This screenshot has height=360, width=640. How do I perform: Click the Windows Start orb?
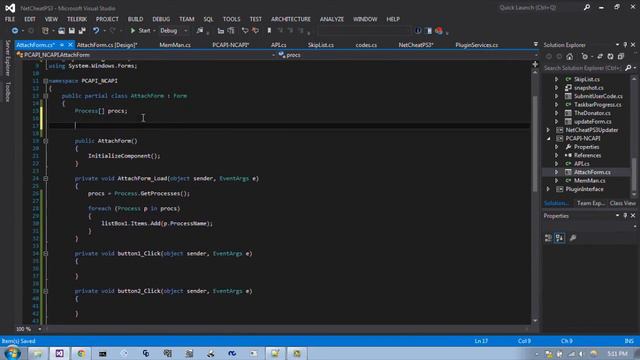12,353
